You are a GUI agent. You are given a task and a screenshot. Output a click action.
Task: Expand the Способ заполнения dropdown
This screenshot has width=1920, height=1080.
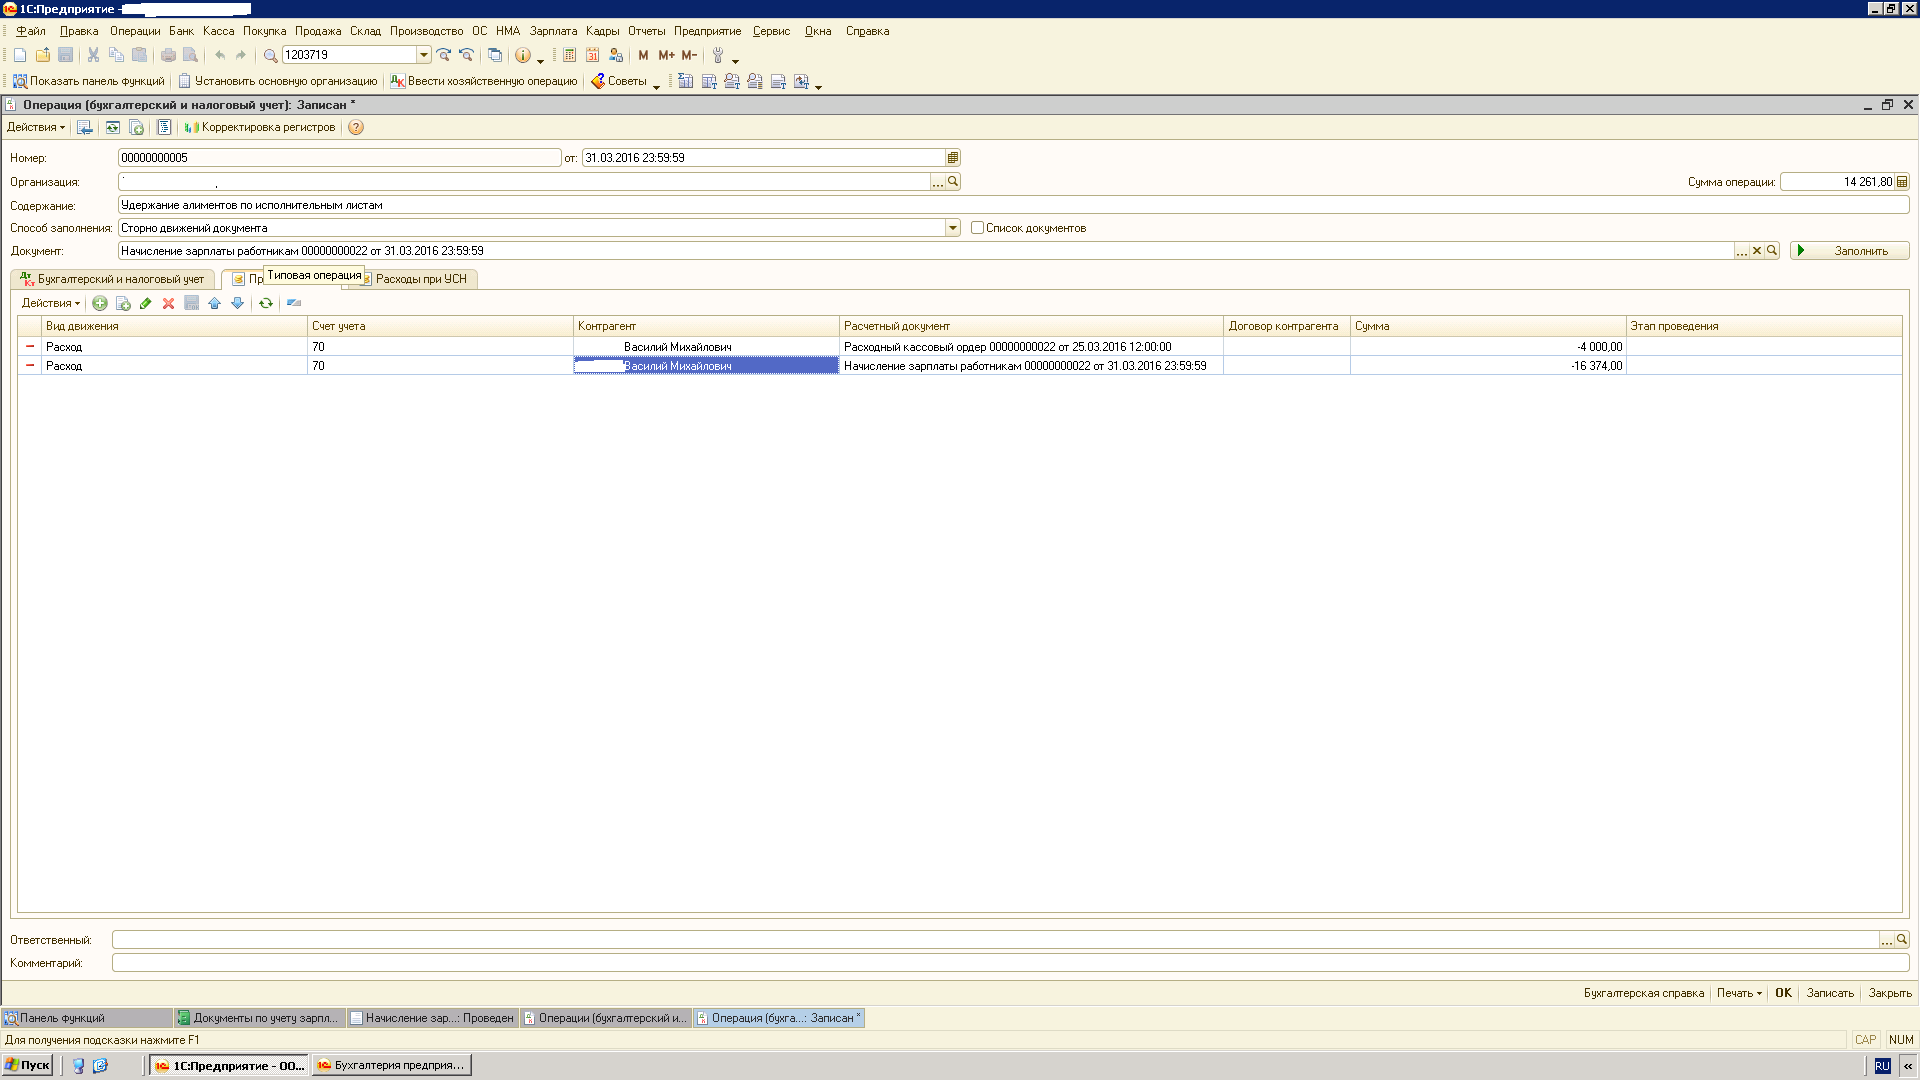952,228
